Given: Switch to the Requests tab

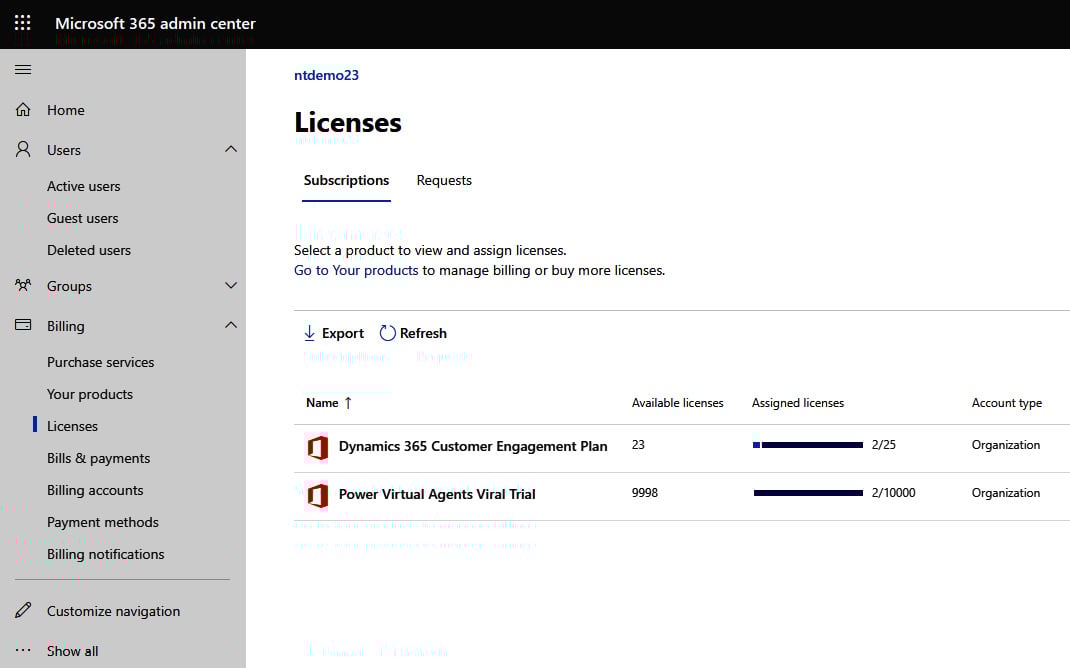Looking at the screenshot, I should (x=444, y=180).
